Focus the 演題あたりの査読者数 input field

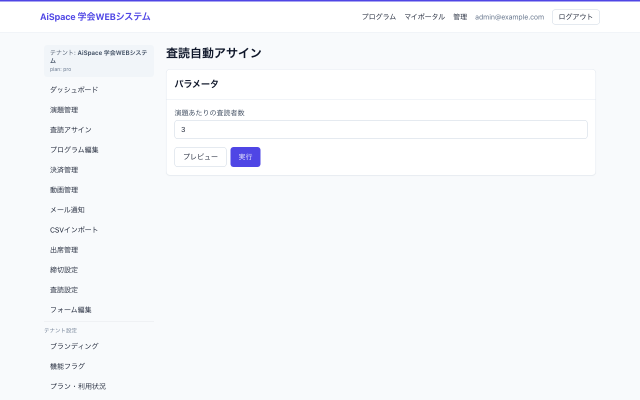pyautogui.click(x=381, y=129)
